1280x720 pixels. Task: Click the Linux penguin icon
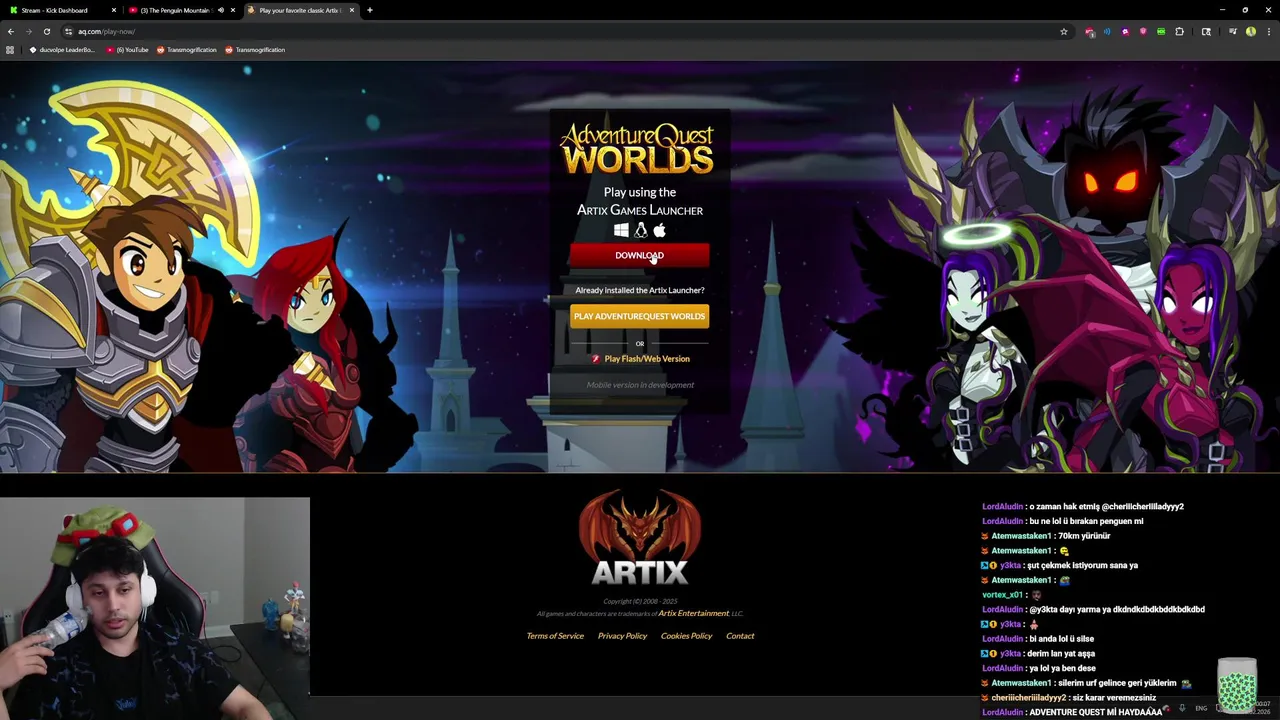[641, 230]
